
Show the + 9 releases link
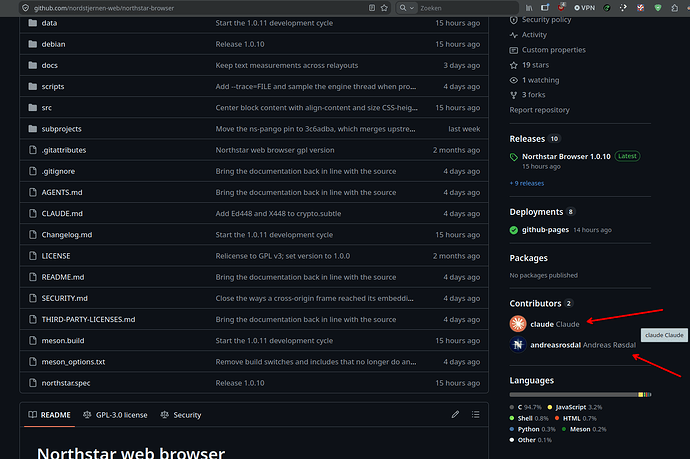pos(527,183)
